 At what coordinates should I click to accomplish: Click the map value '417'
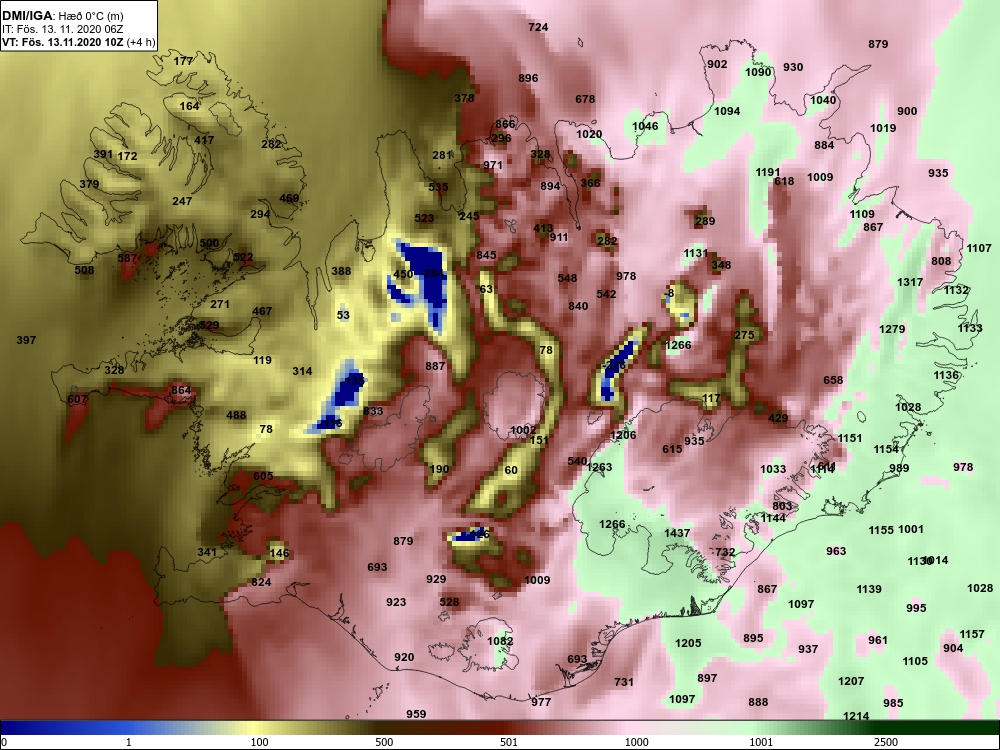(x=204, y=140)
